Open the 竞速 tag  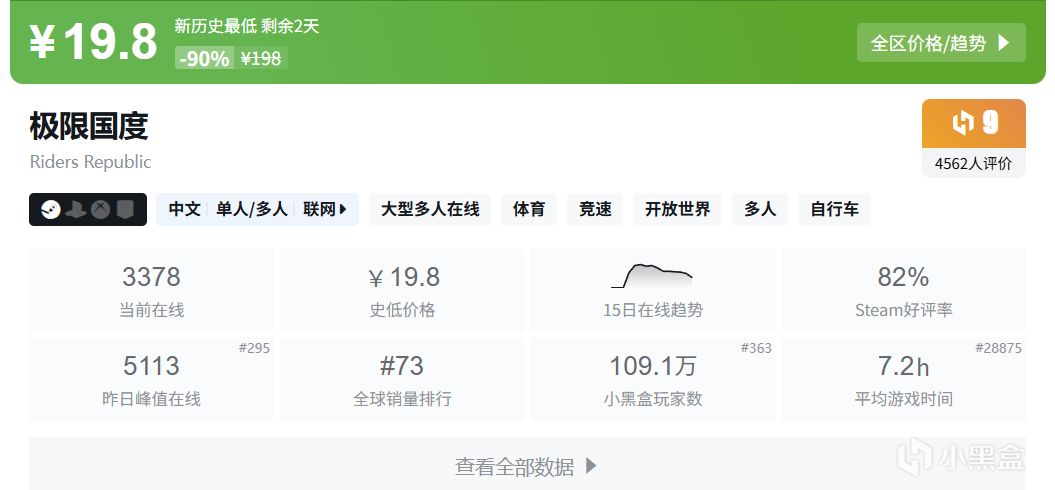(x=595, y=209)
